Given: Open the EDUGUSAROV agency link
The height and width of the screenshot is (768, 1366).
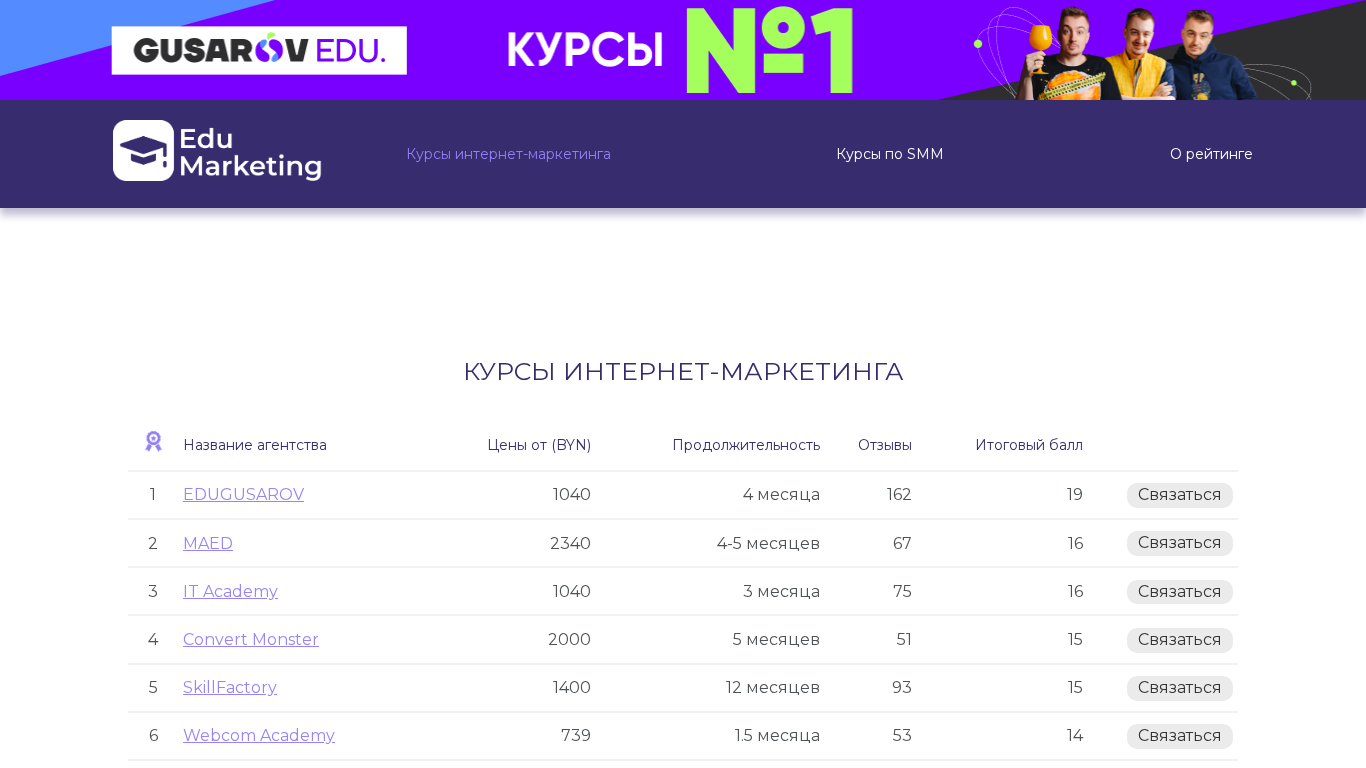Looking at the screenshot, I should coord(243,495).
